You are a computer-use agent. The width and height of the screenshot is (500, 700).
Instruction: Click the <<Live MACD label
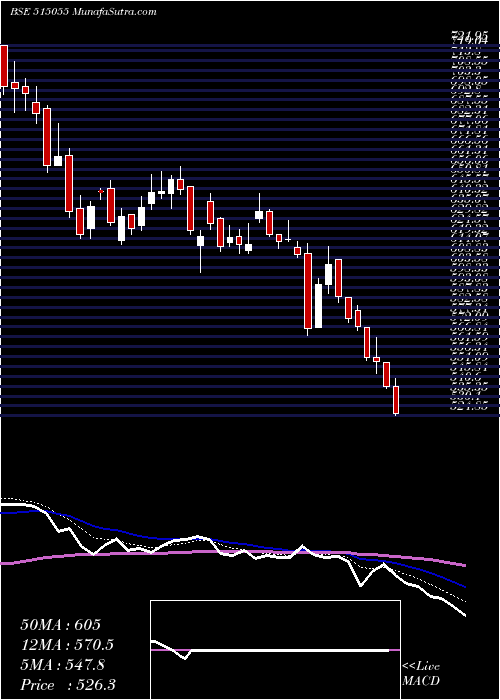[x=421, y=674]
